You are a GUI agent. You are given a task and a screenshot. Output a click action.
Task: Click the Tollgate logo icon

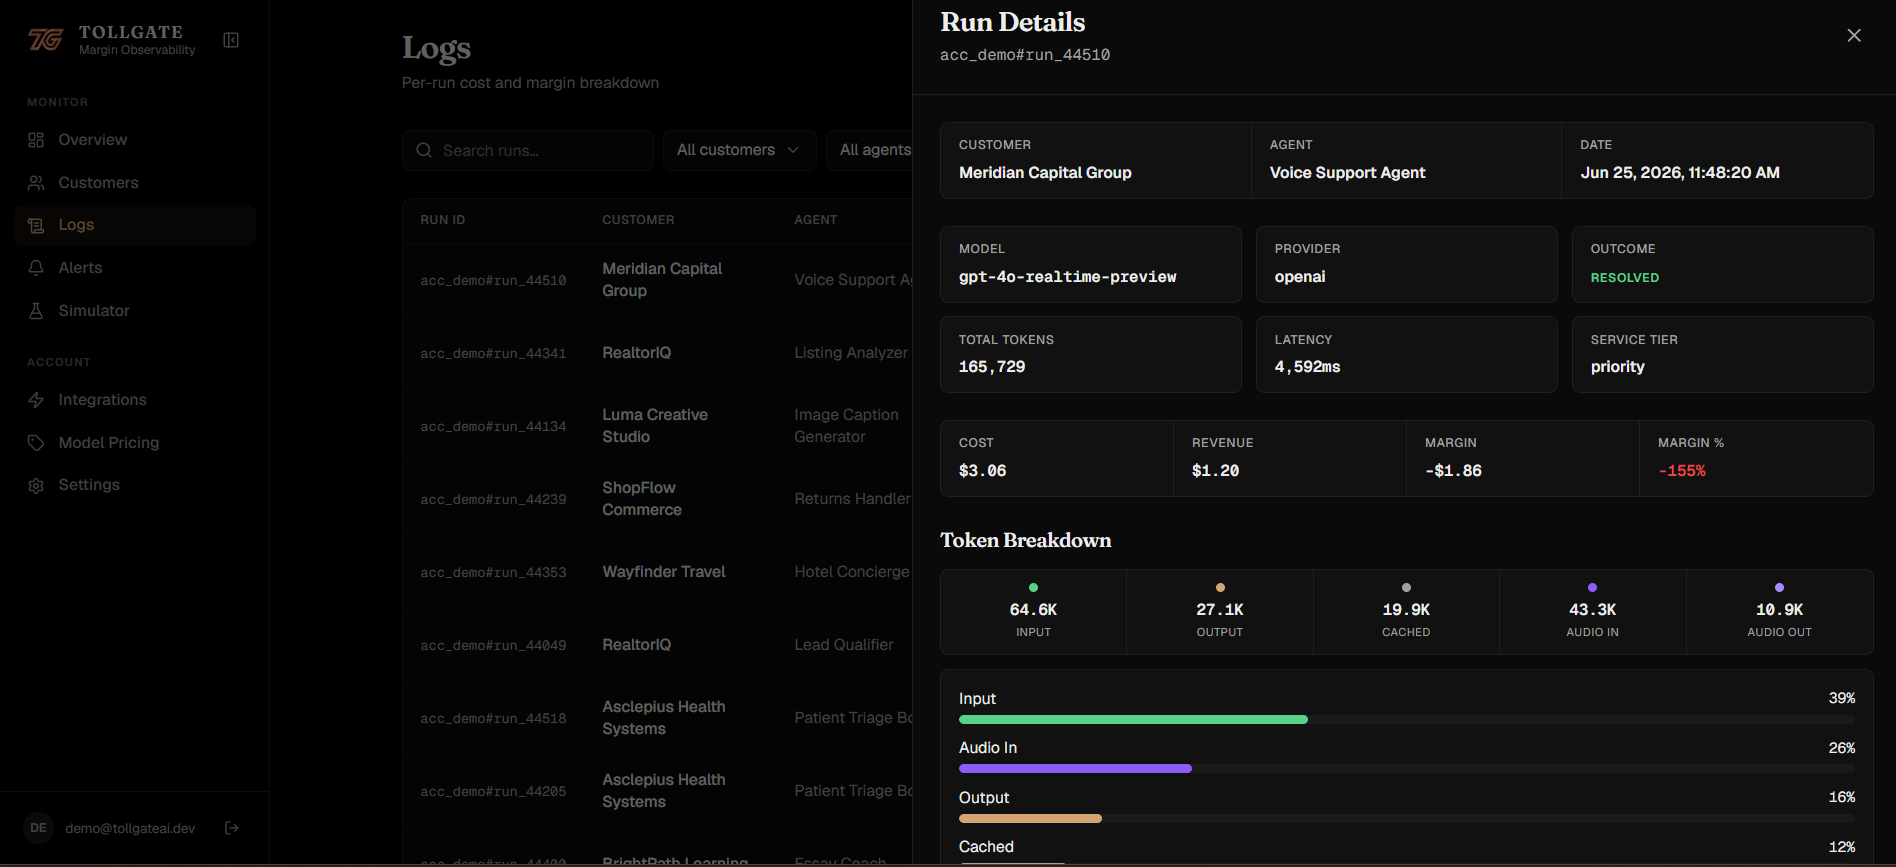pyautogui.click(x=45, y=40)
